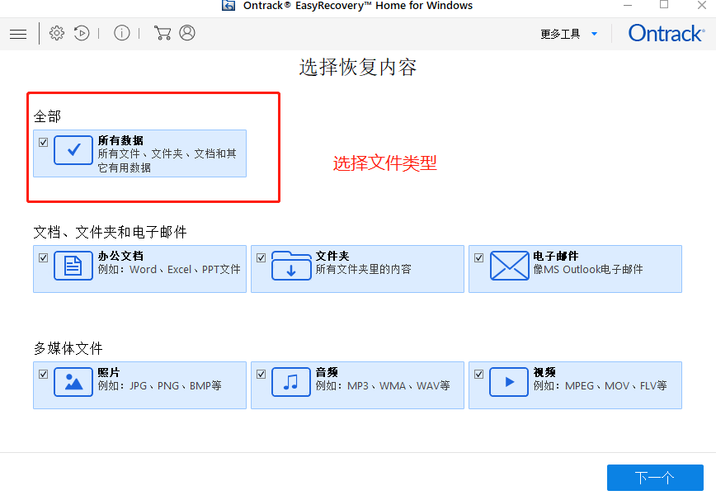
Task: Toggle the 所有数据 checkbox
Action: (x=43, y=142)
